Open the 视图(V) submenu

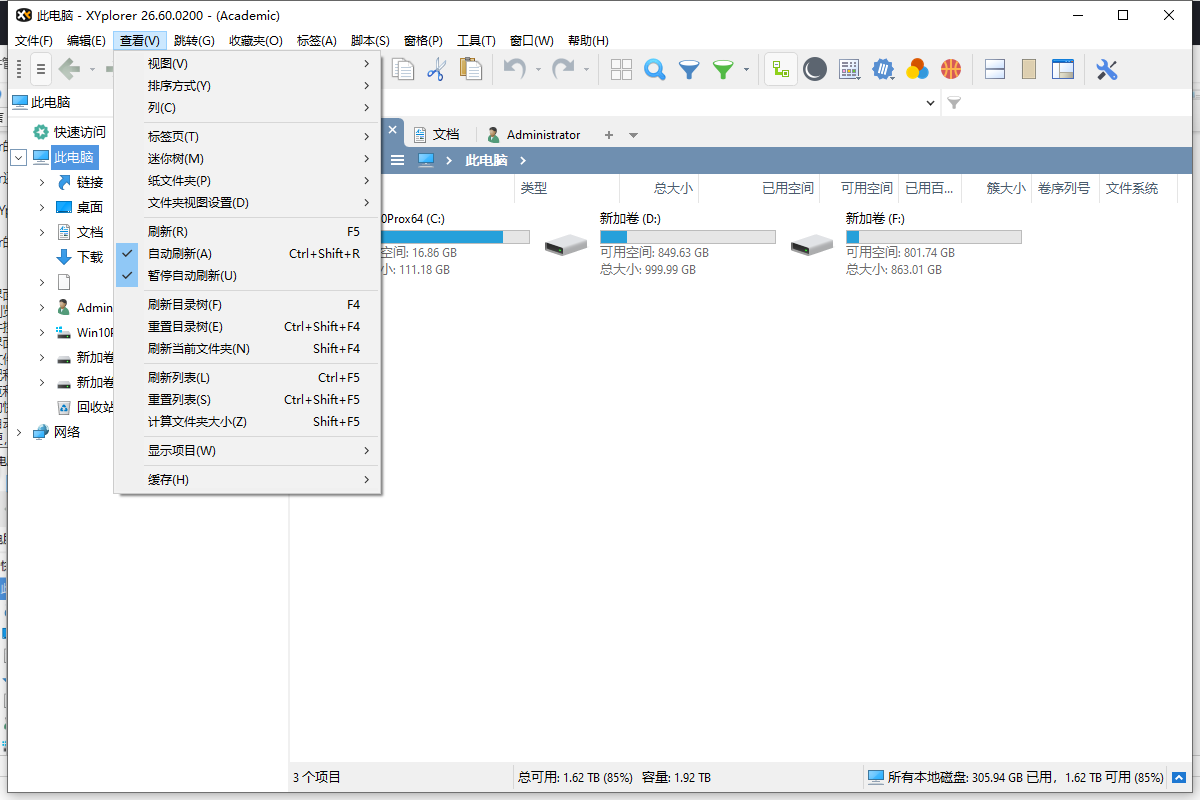(248, 64)
